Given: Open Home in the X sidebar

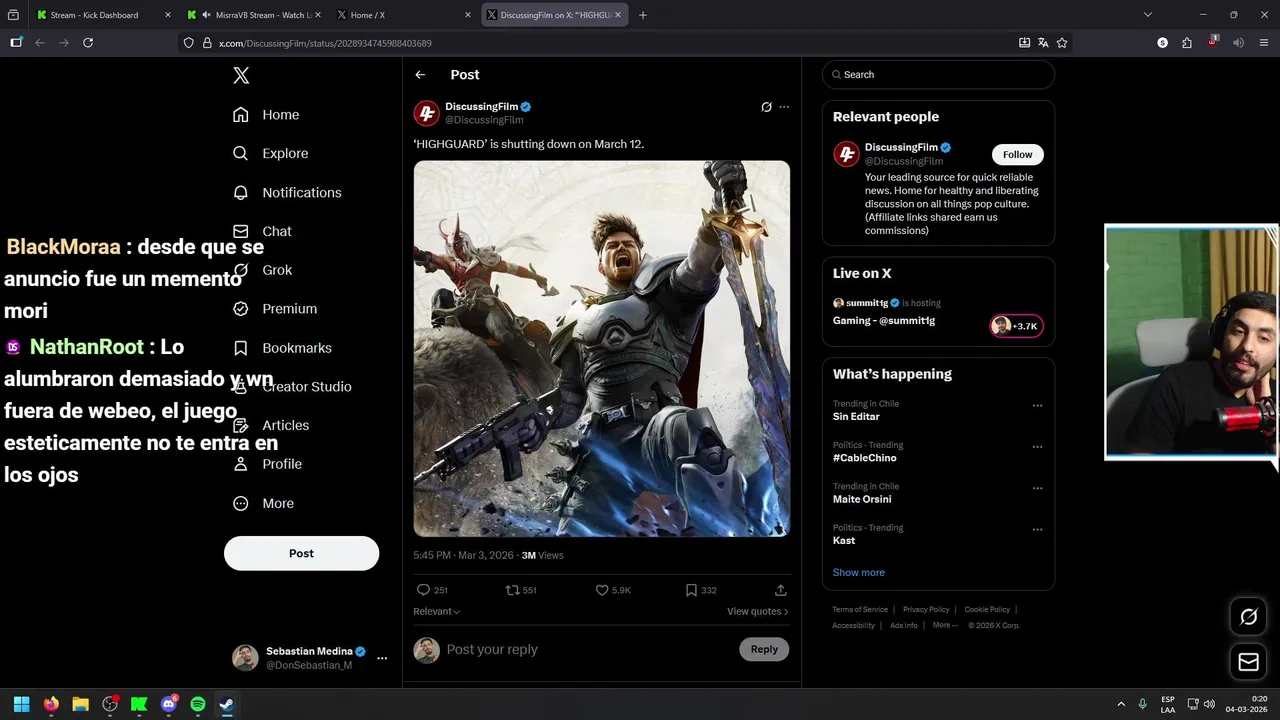Looking at the screenshot, I should 266,115.
